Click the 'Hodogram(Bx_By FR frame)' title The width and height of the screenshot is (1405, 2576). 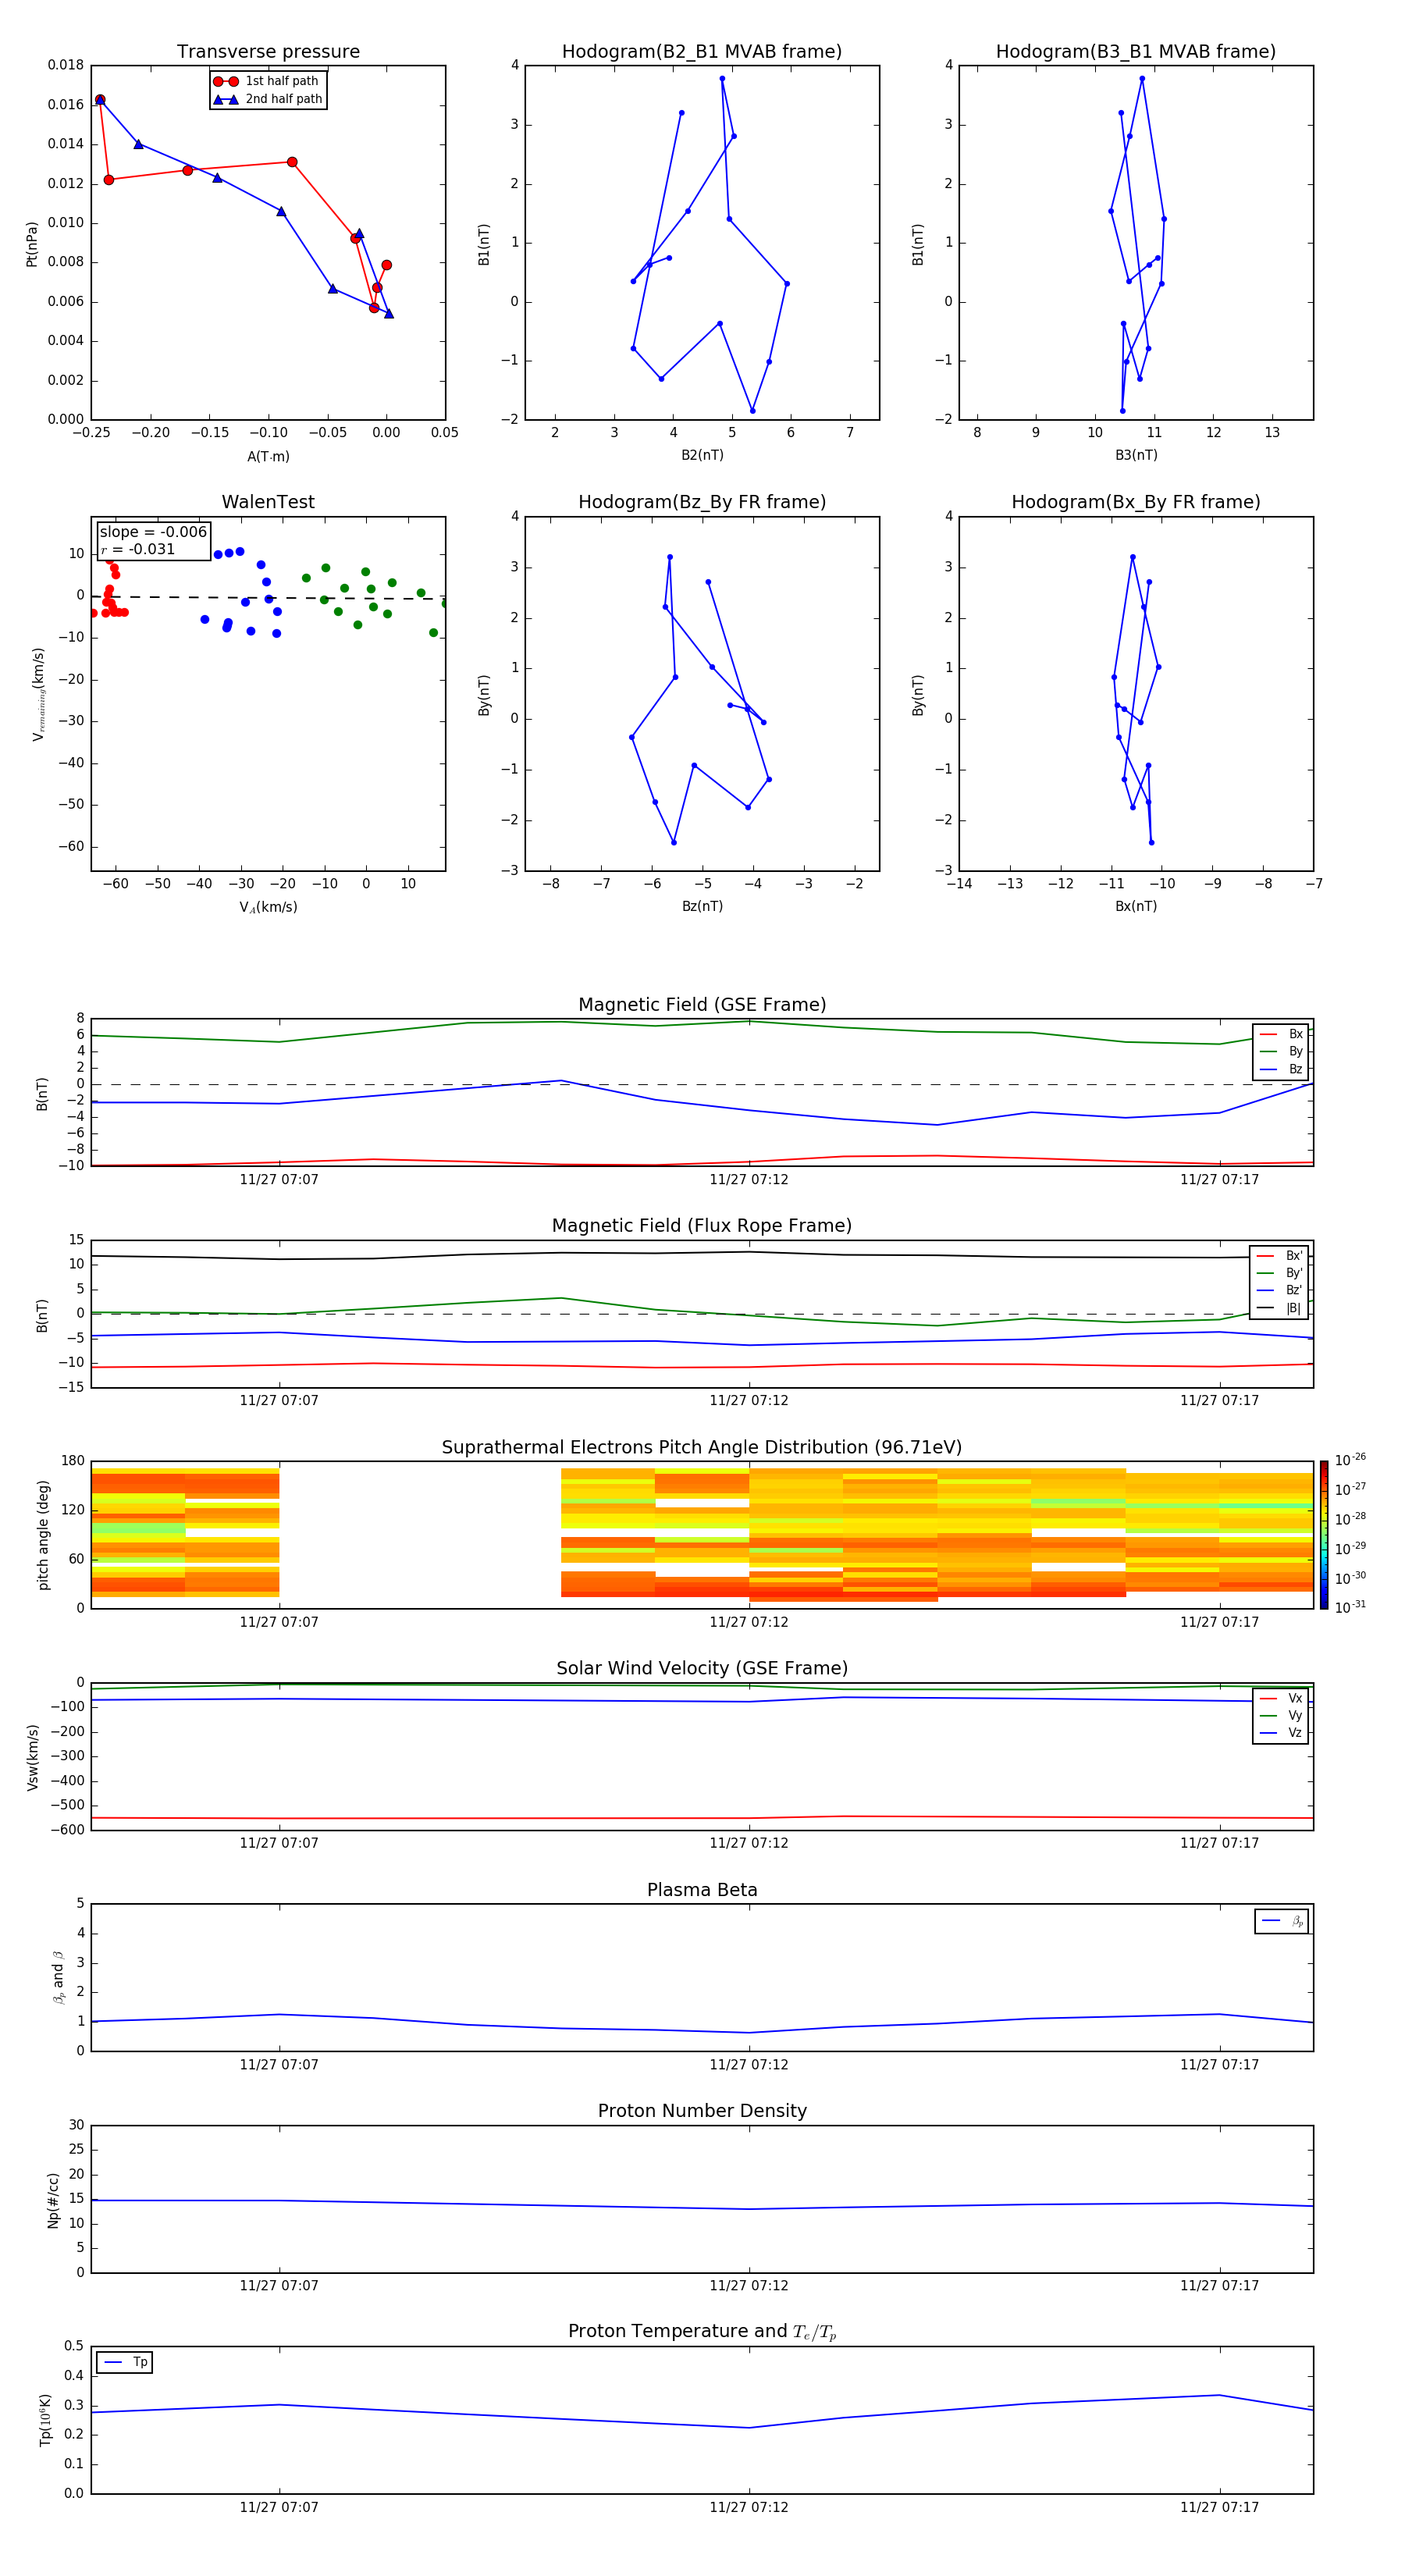click(1136, 502)
